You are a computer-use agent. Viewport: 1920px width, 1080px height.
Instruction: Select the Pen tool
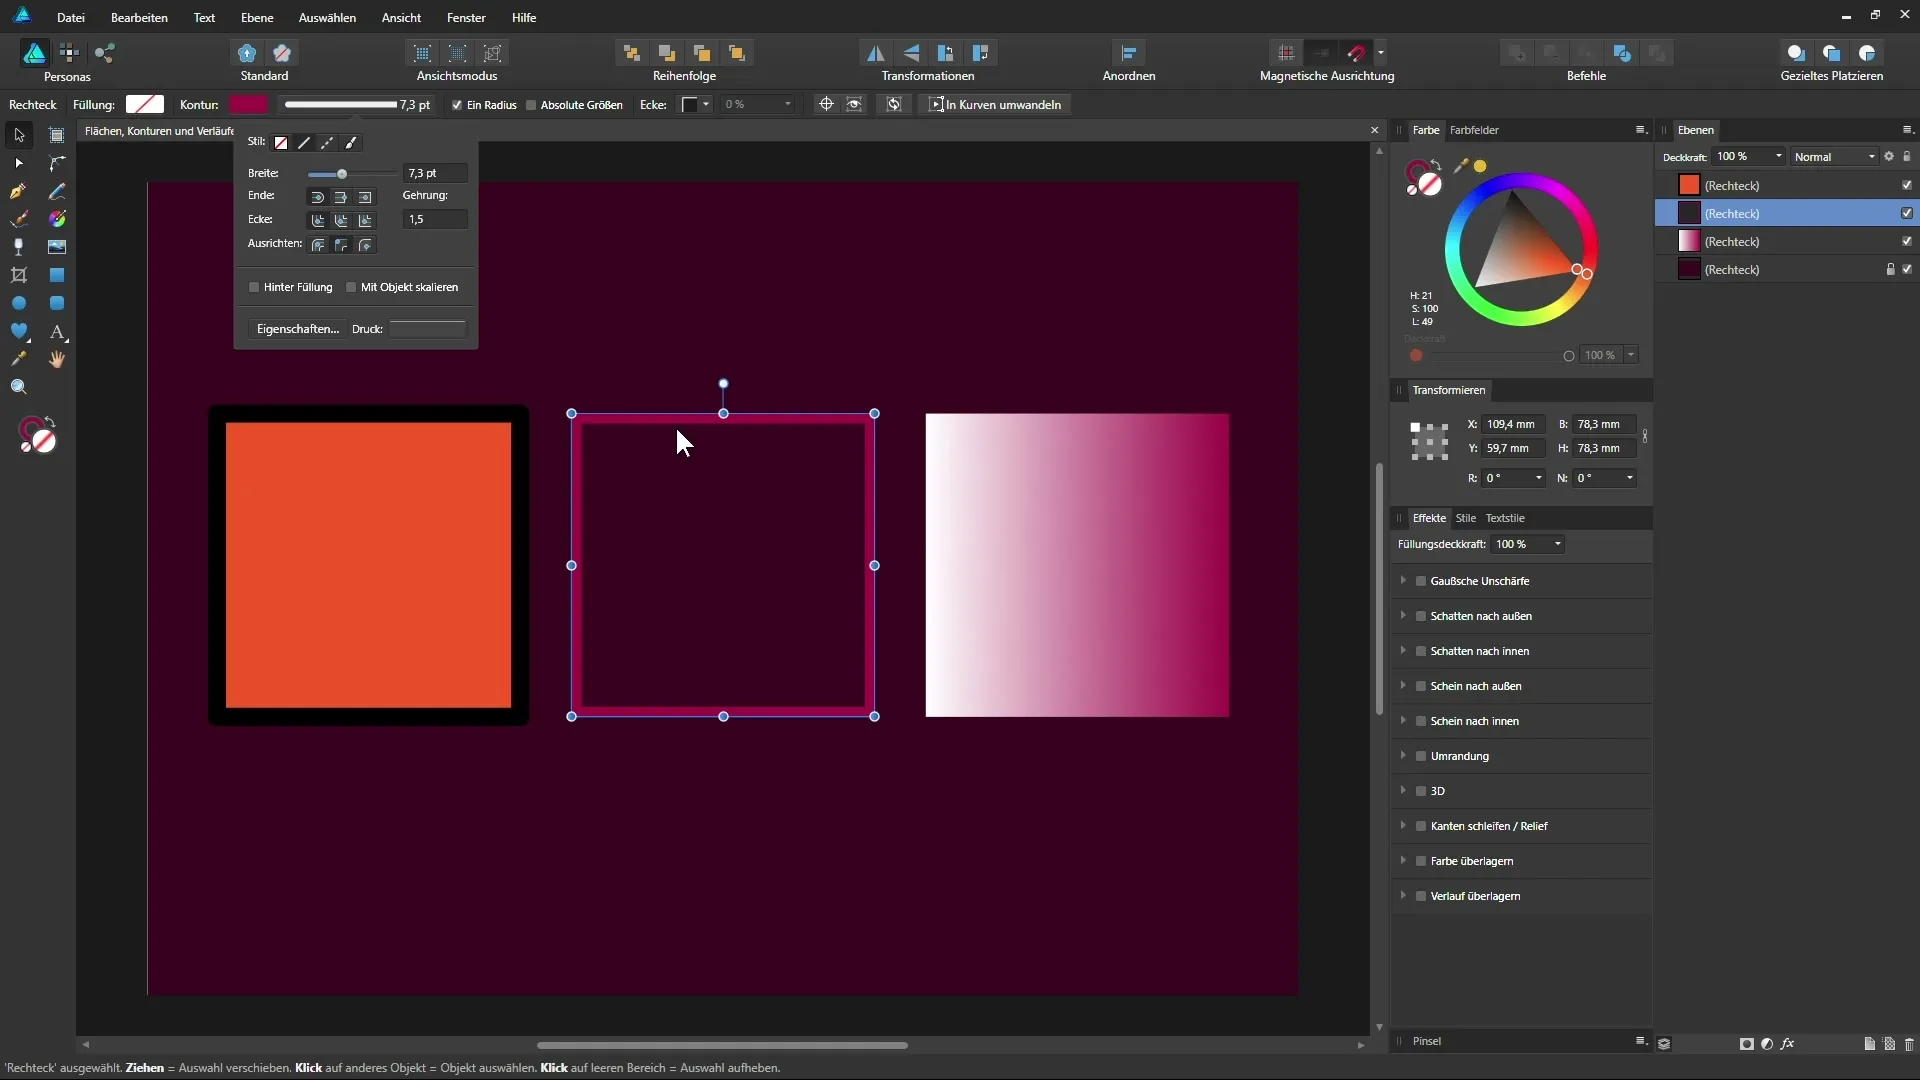point(19,191)
